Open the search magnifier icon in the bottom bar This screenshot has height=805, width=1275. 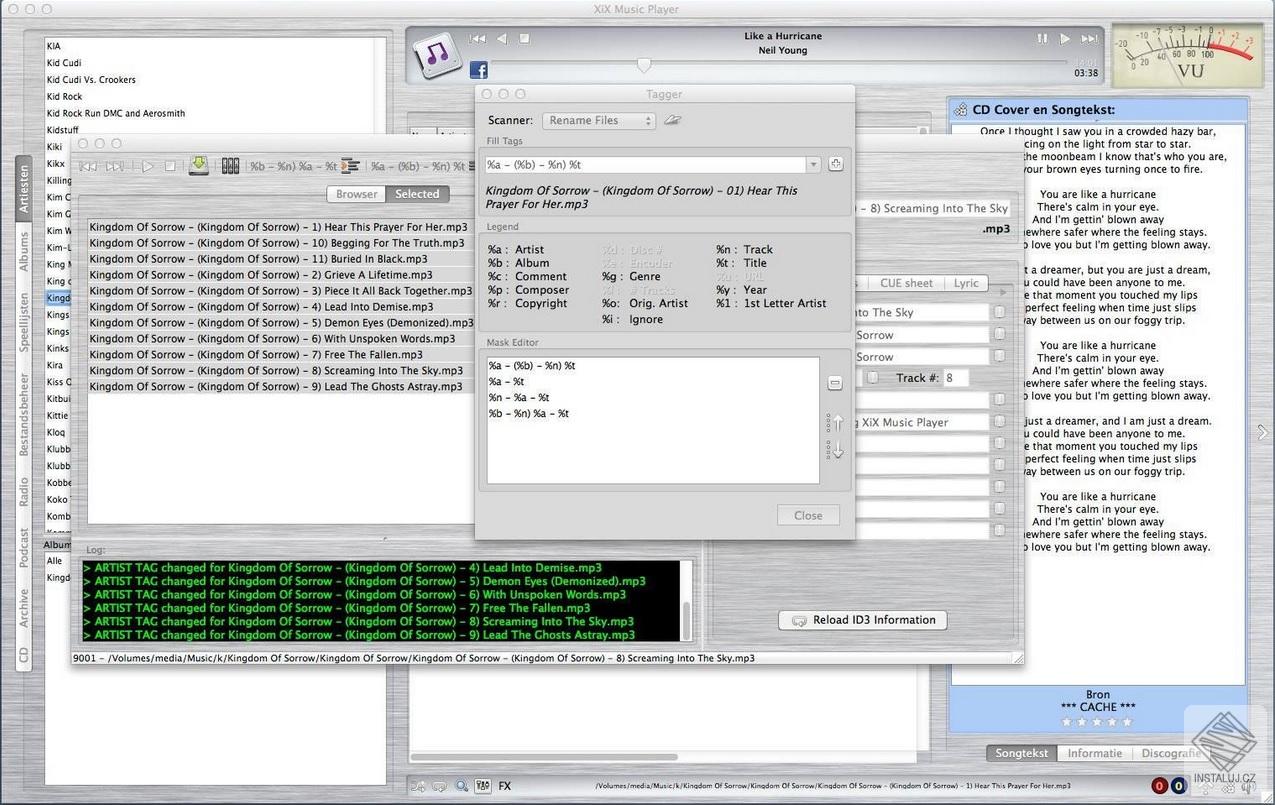pyautogui.click(x=461, y=786)
